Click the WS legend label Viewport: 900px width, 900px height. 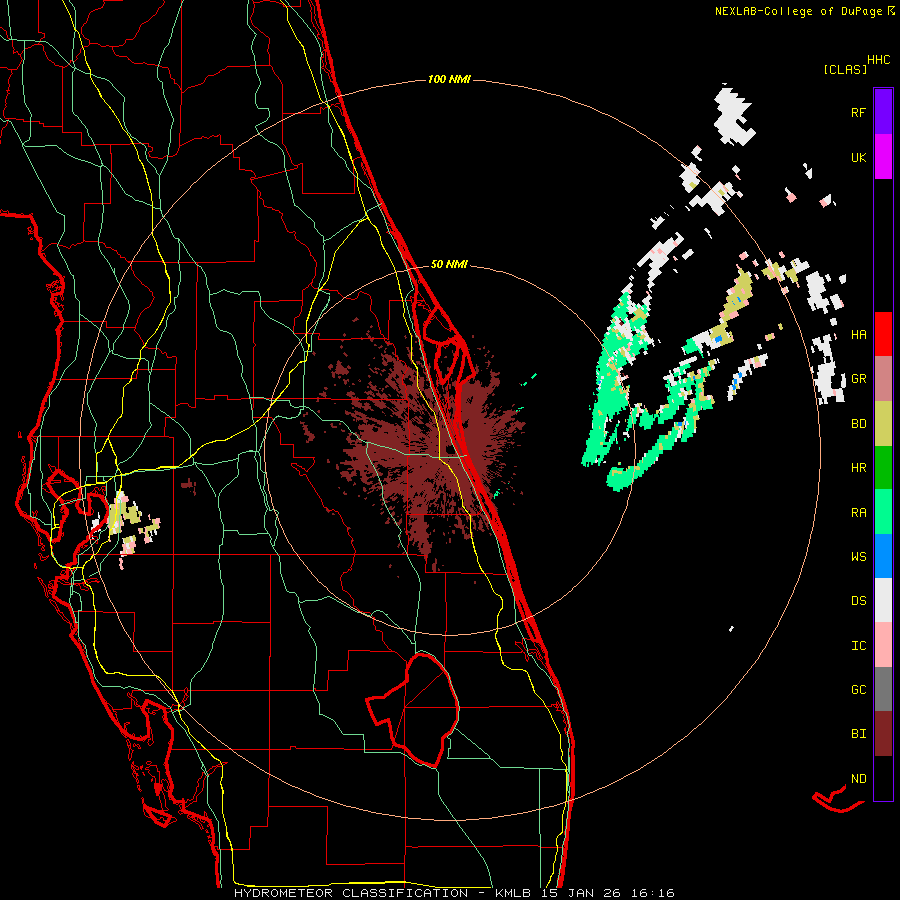(858, 557)
